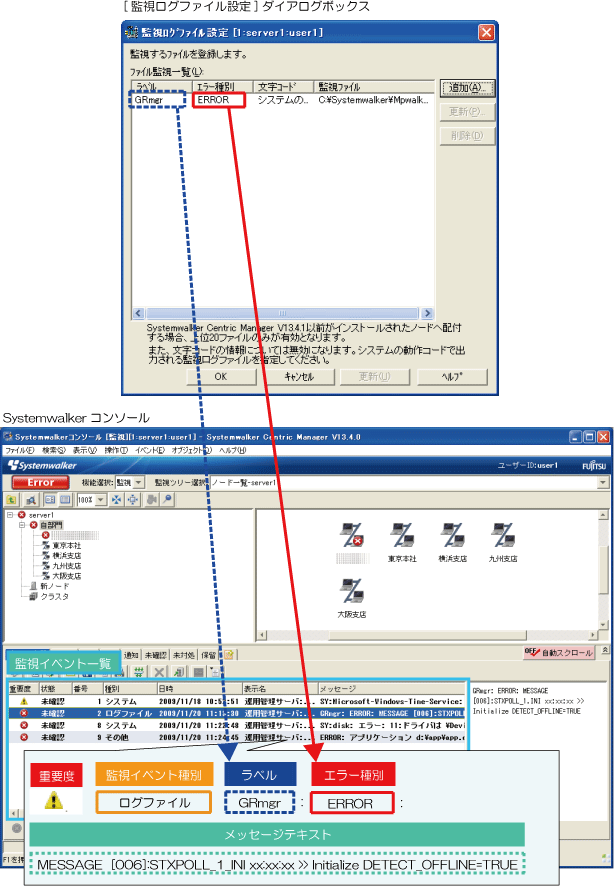
Task: Open the 表示(V) menu
Action: click(85, 450)
